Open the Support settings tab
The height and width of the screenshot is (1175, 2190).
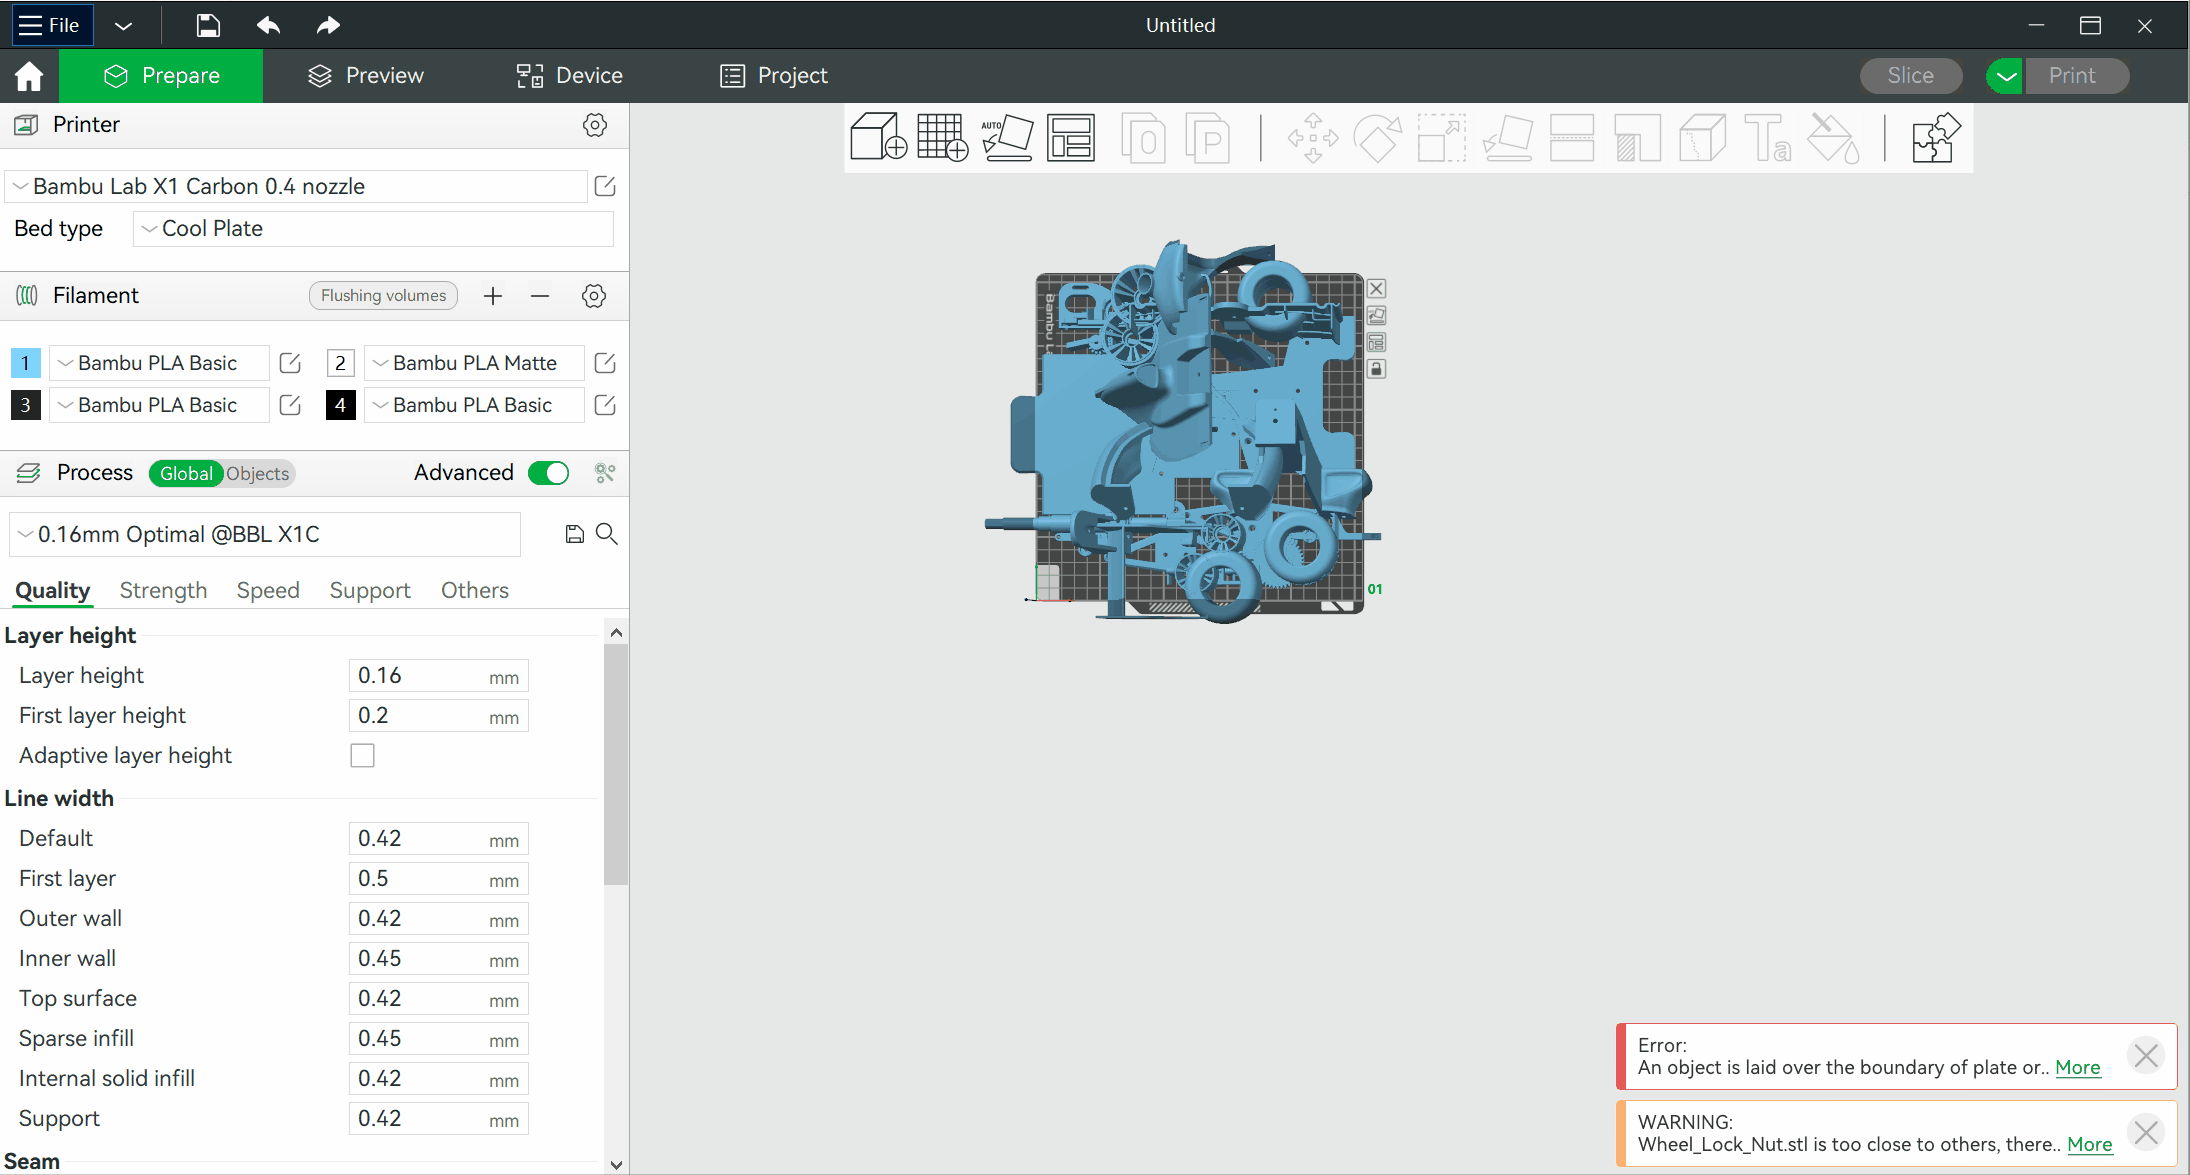pos(370,590)
